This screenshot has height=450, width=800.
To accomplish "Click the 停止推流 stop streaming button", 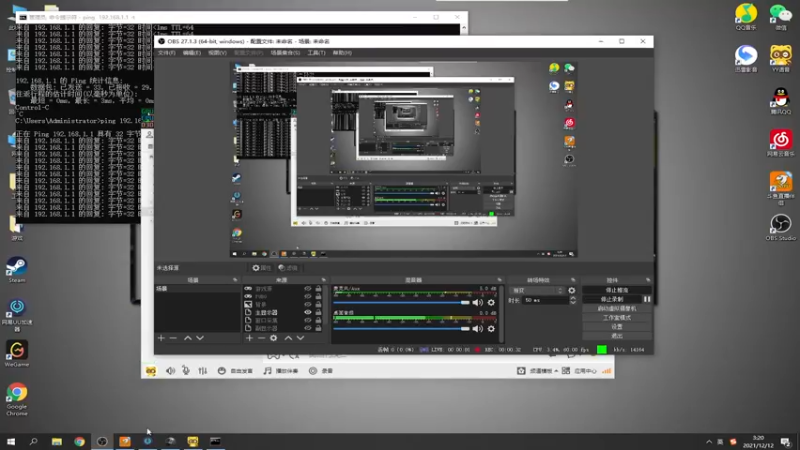I will click(617, 290).
